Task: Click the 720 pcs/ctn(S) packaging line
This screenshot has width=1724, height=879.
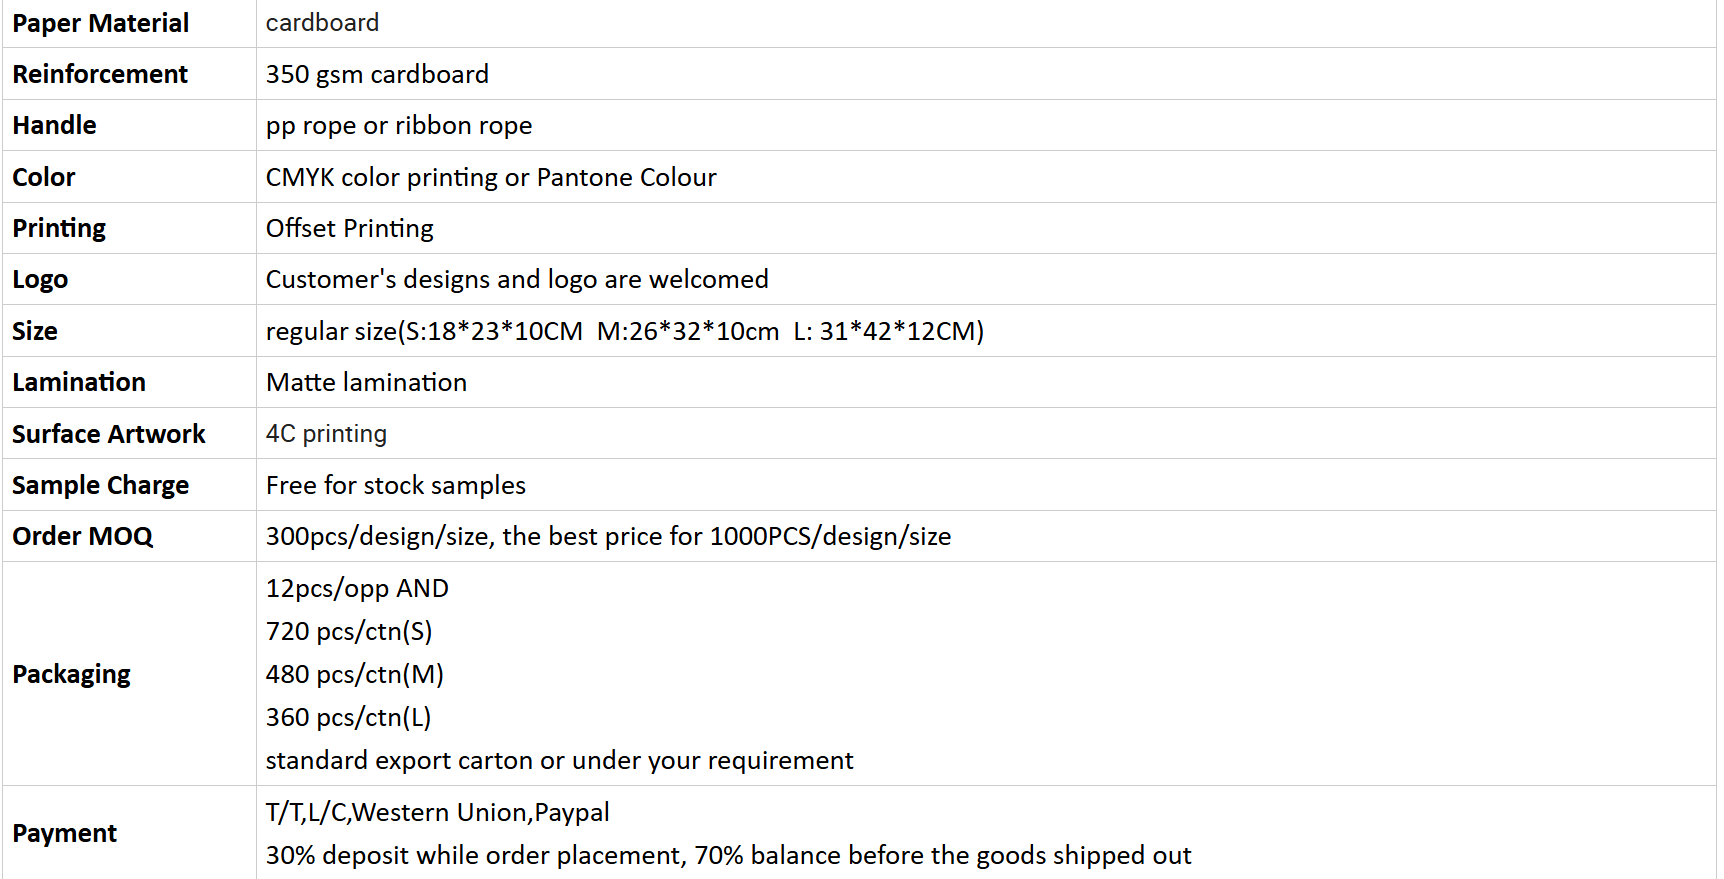Action: point(349,632)
